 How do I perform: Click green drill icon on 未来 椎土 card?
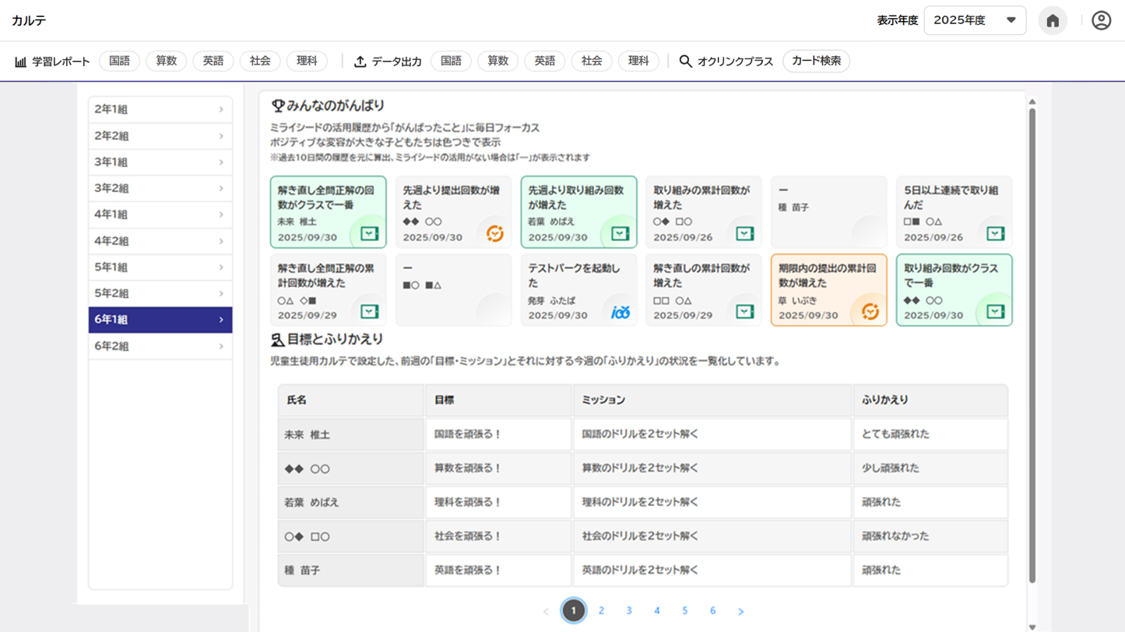pyautogui.click(x=369, y=234)
